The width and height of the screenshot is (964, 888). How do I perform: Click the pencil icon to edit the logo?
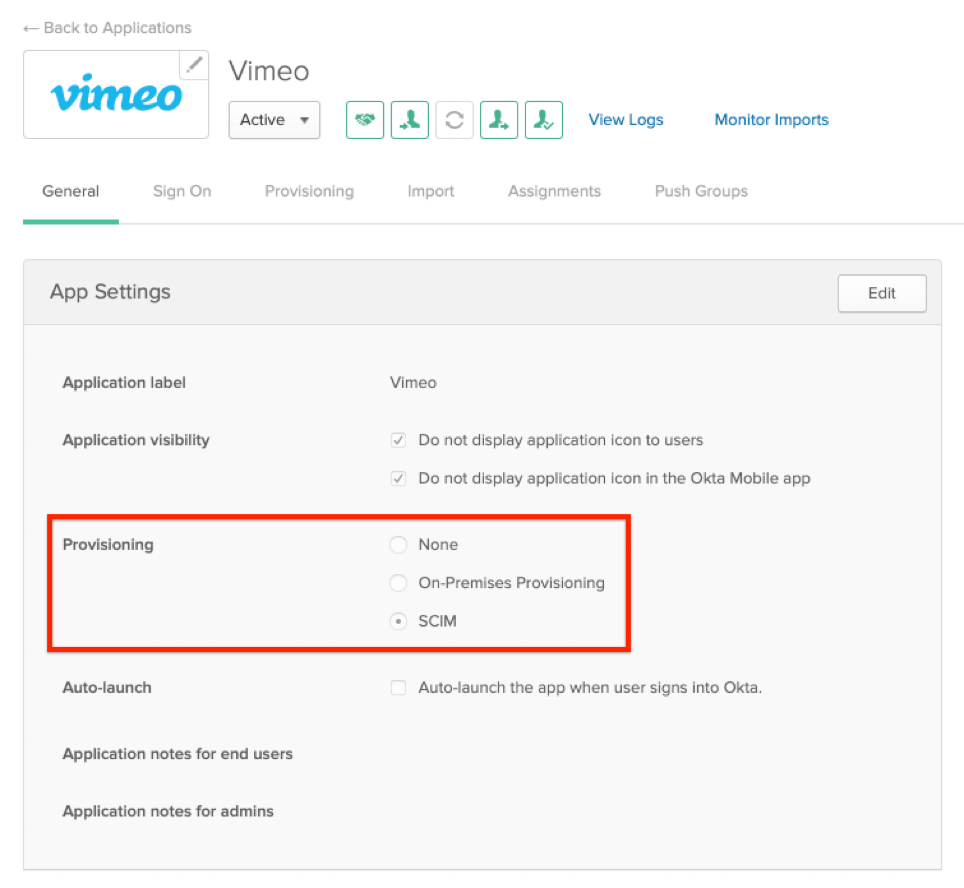click(194, 65)
